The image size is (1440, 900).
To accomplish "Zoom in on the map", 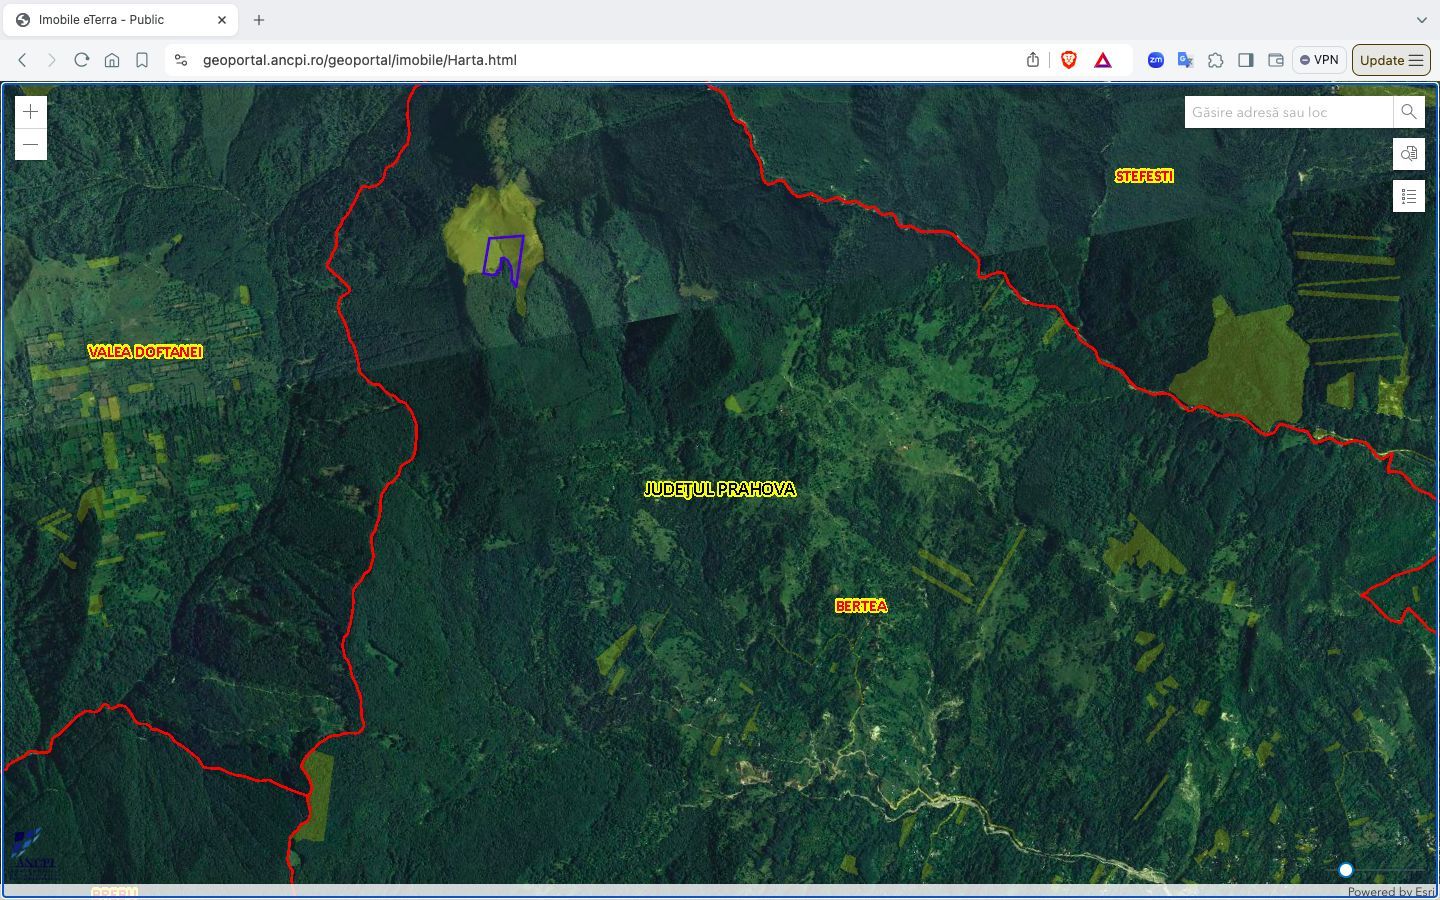I will [31, 112].
